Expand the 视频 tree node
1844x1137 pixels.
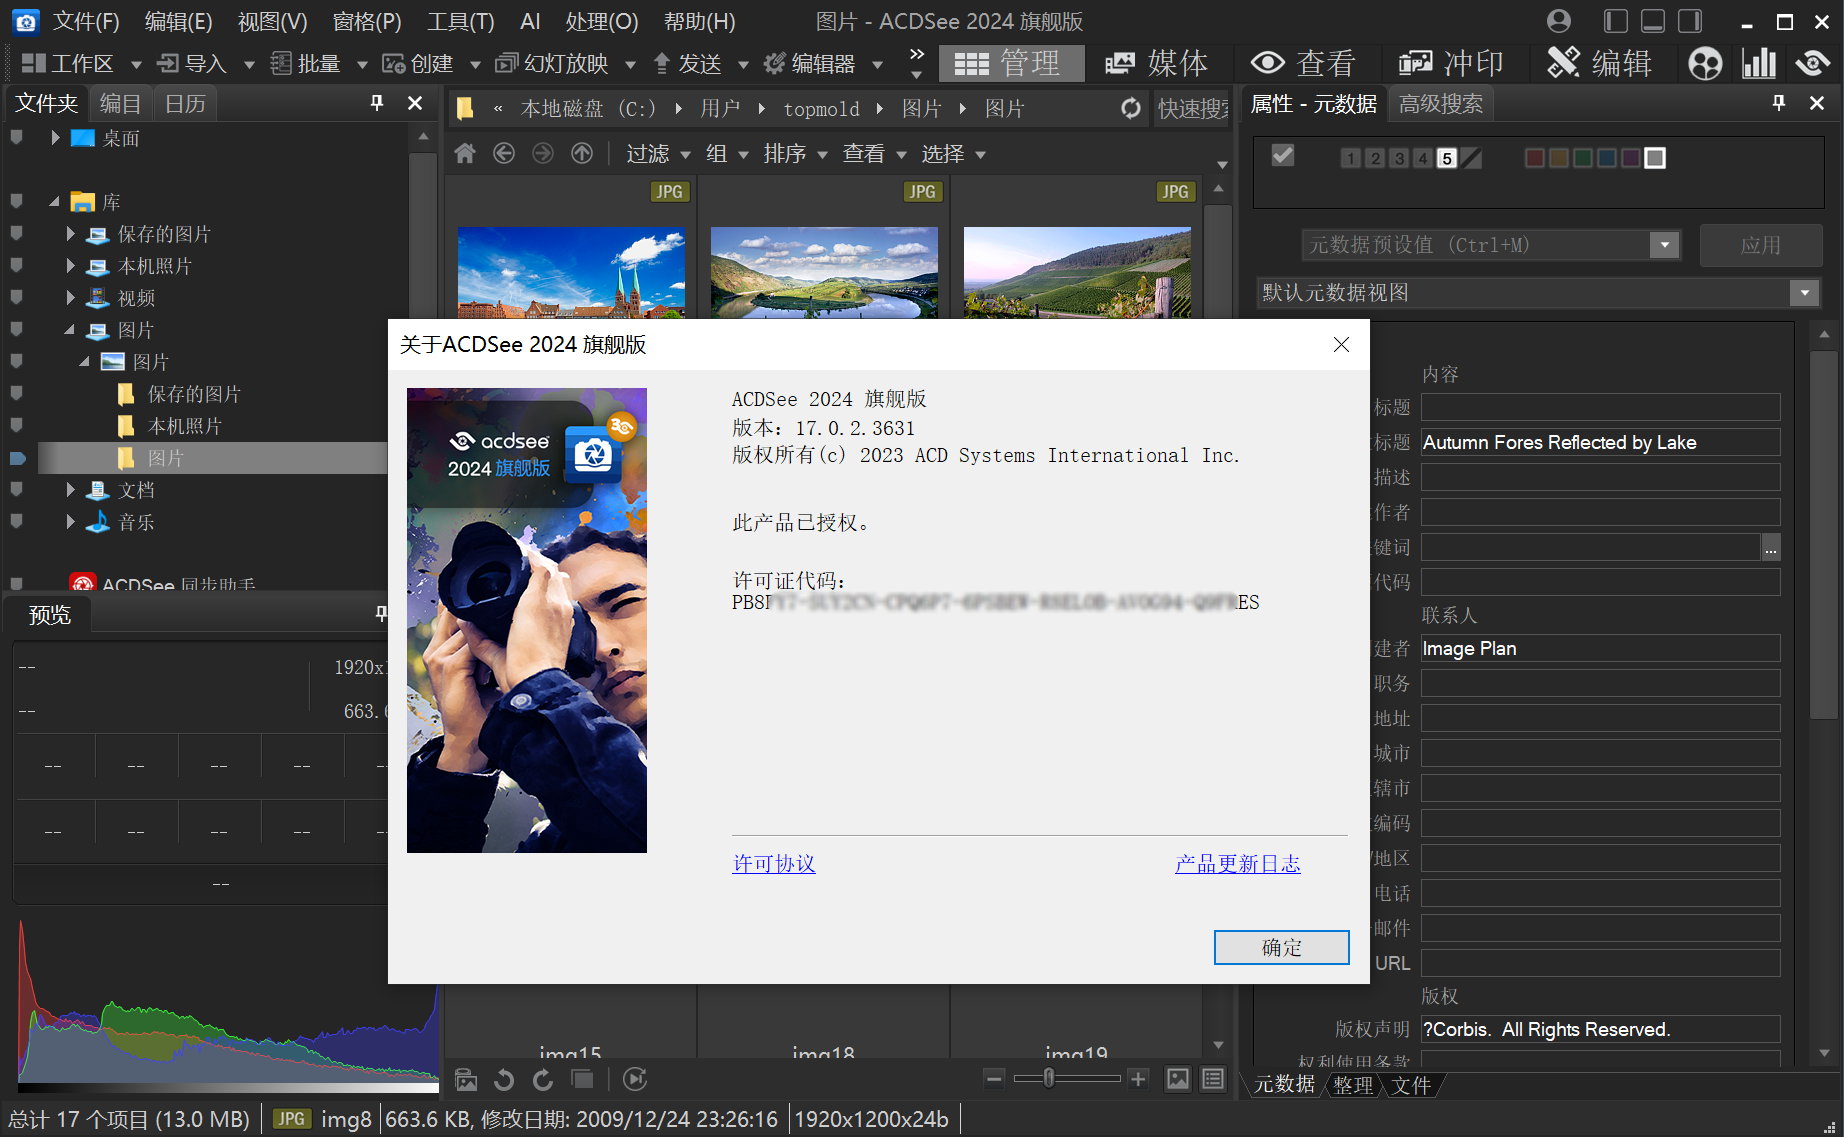pyautogui.click(x=70, y=298)
